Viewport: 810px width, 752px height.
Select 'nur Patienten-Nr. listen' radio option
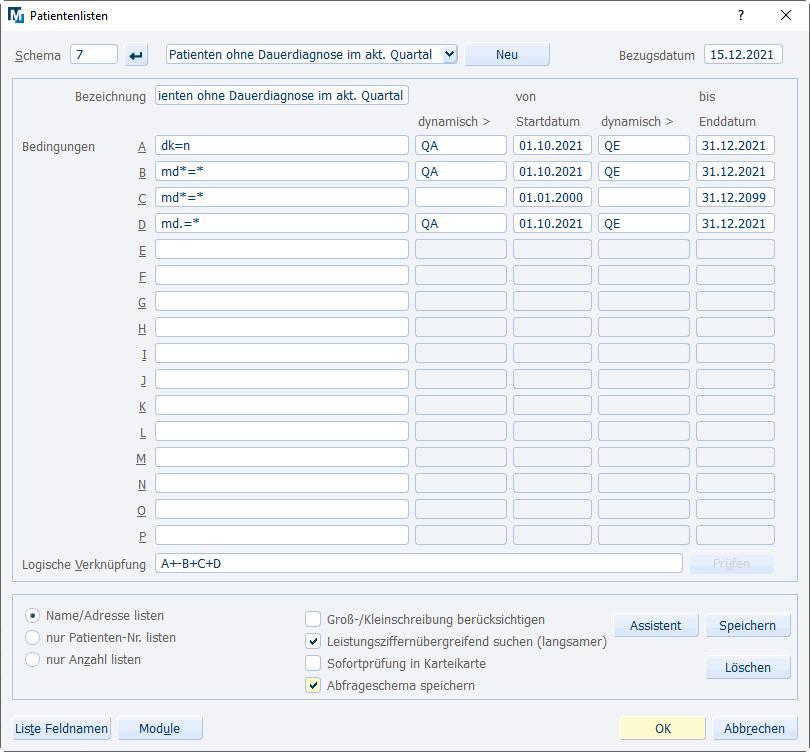[32, 638]
